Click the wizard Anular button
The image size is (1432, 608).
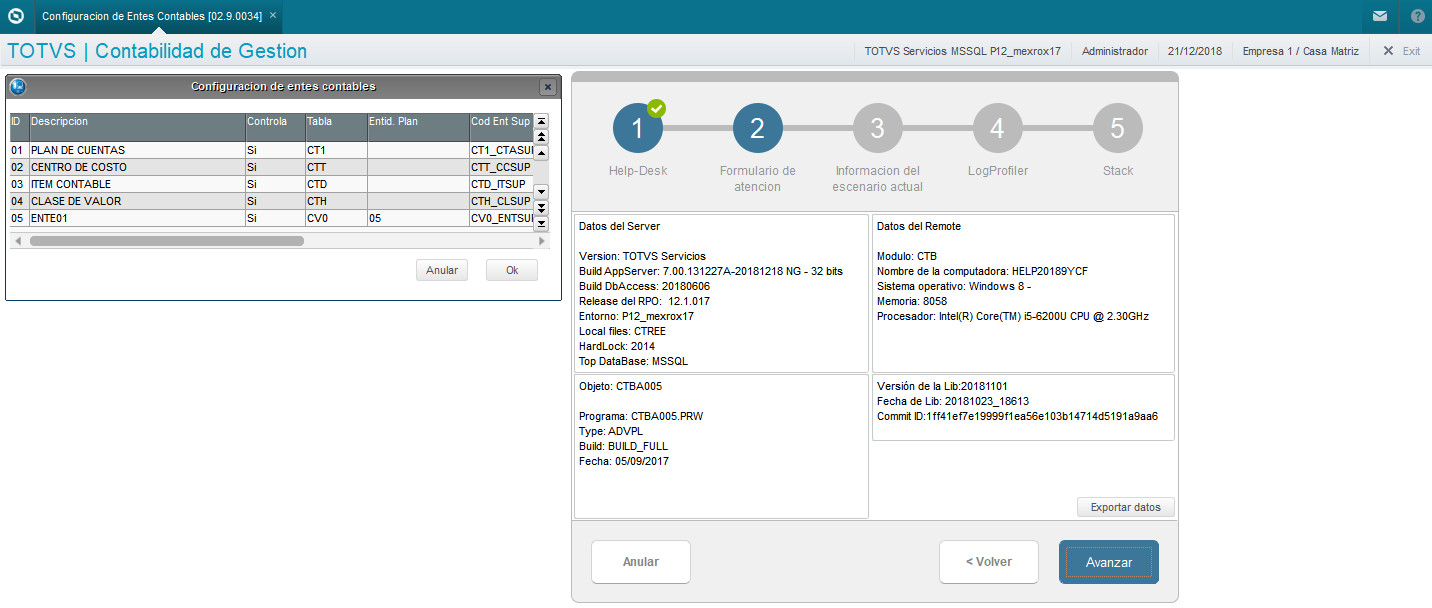pyautogui.click(x=641, y=562)
